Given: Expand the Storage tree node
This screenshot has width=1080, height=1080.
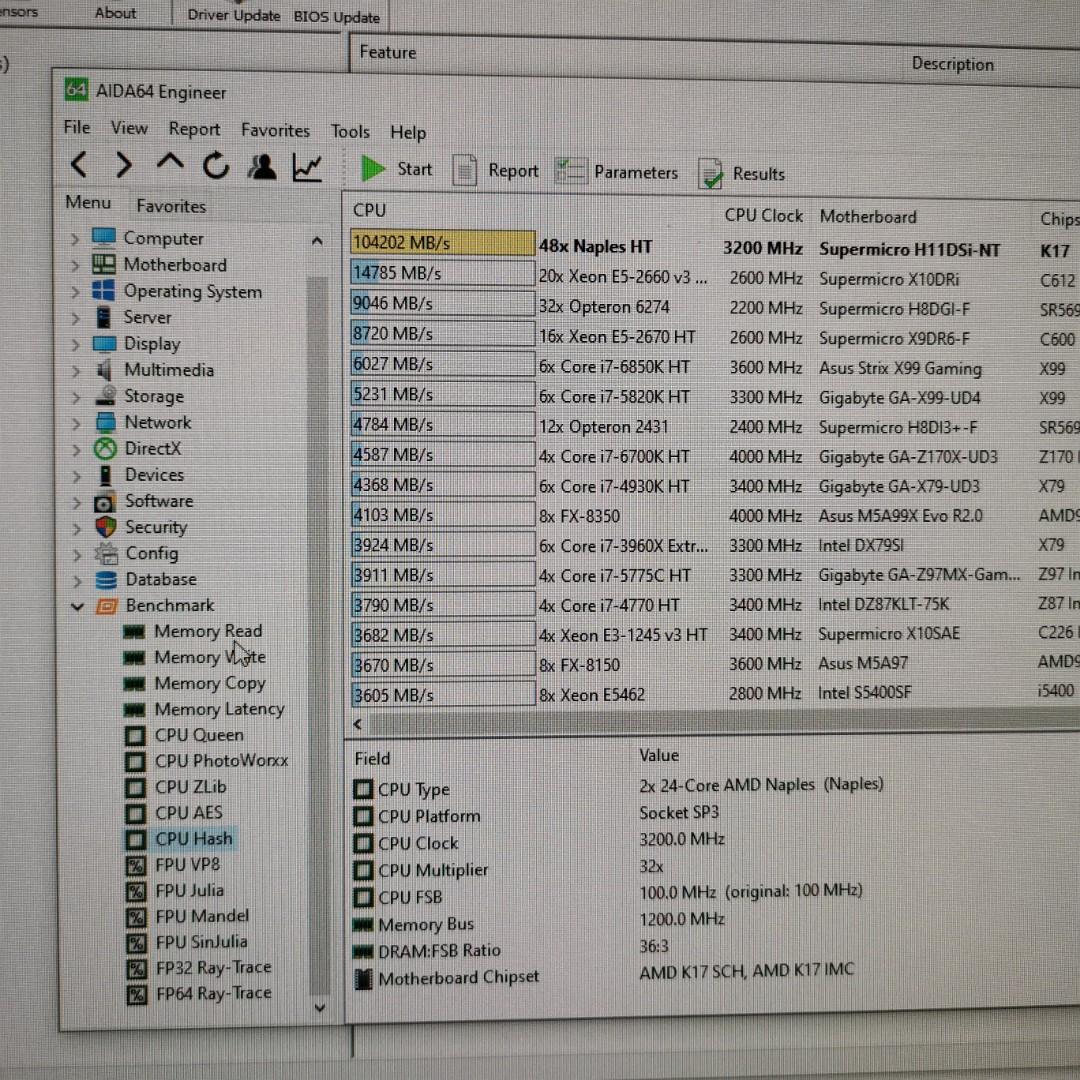Looking at the screenshot, I should coord(76,397).
